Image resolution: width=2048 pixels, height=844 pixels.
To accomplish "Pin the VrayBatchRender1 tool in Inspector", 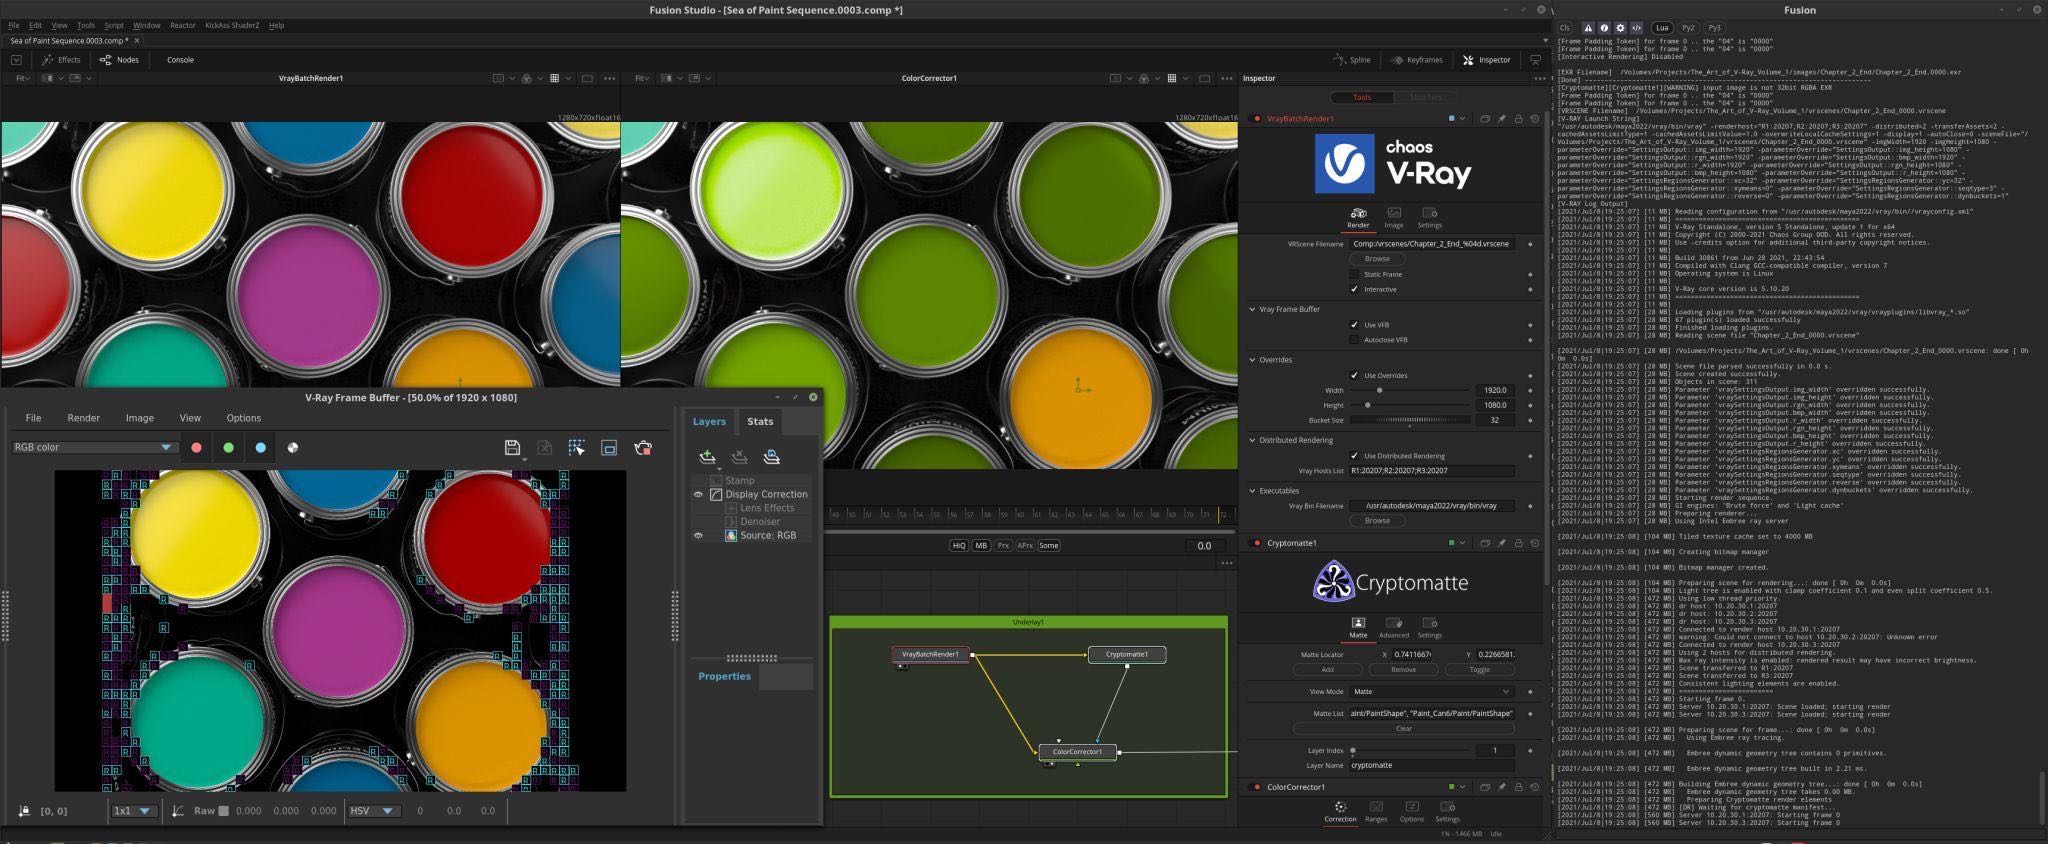I will click(1501, 119).
